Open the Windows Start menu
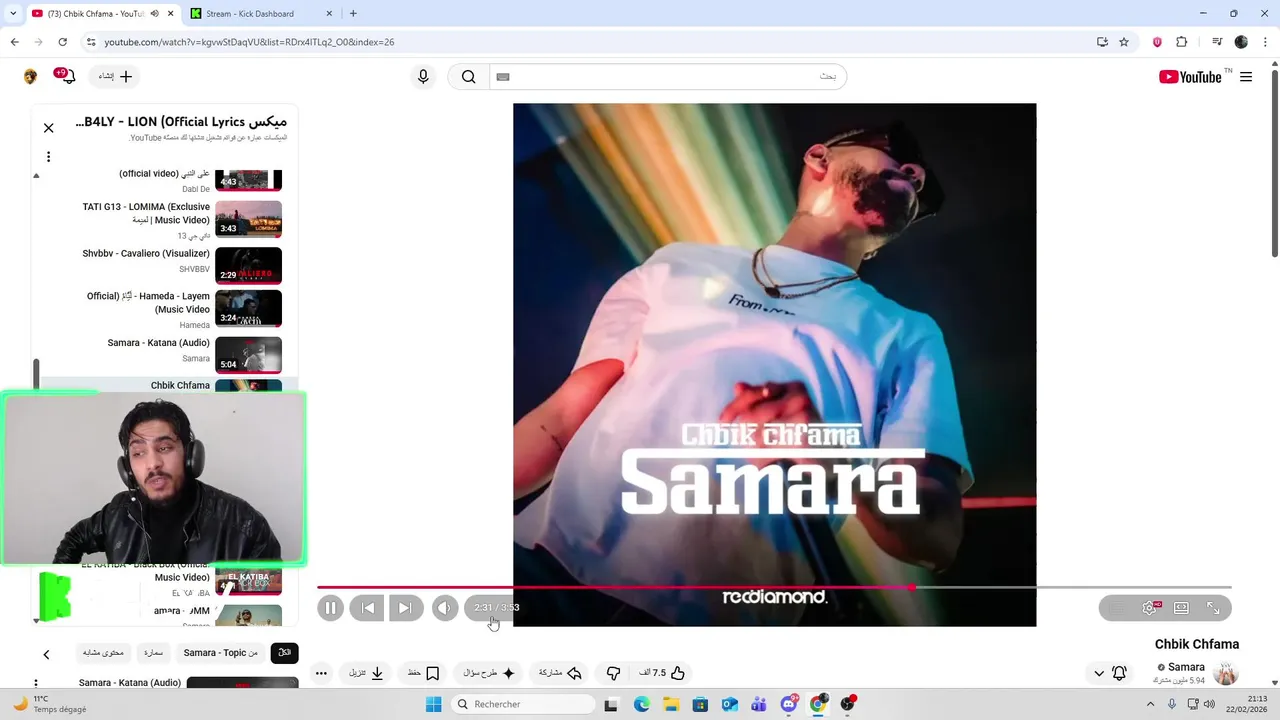 point(433,704)
